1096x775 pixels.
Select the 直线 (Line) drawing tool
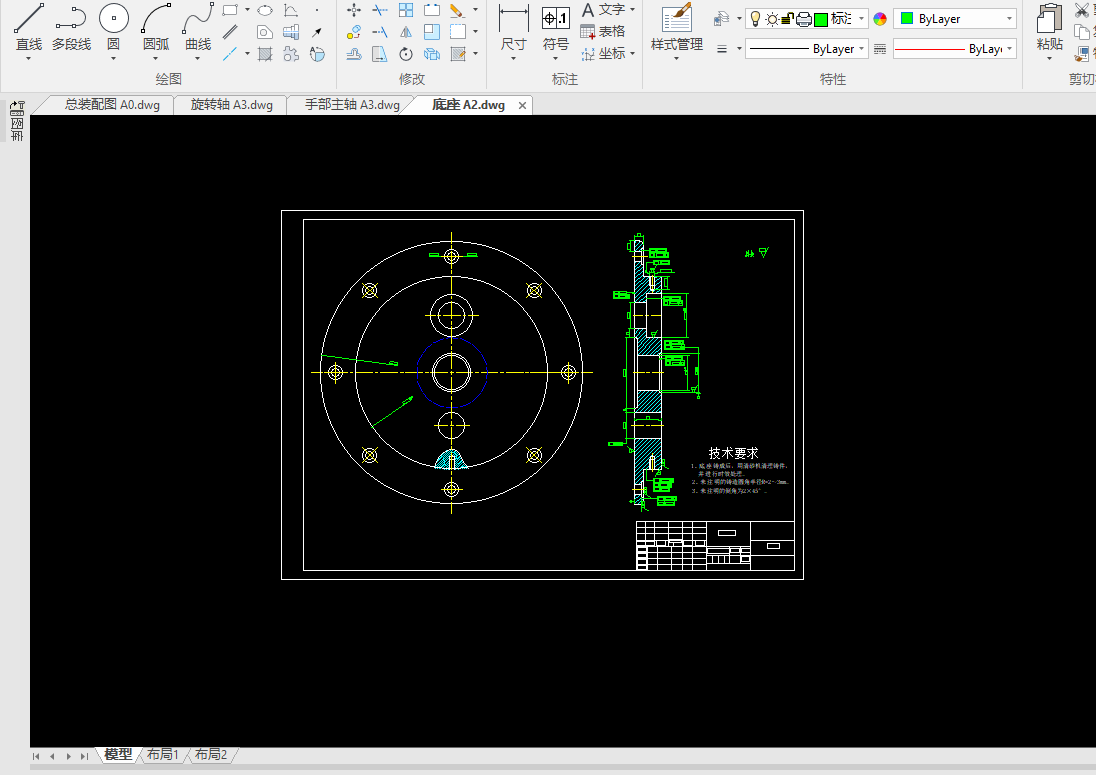click(29, 27)
